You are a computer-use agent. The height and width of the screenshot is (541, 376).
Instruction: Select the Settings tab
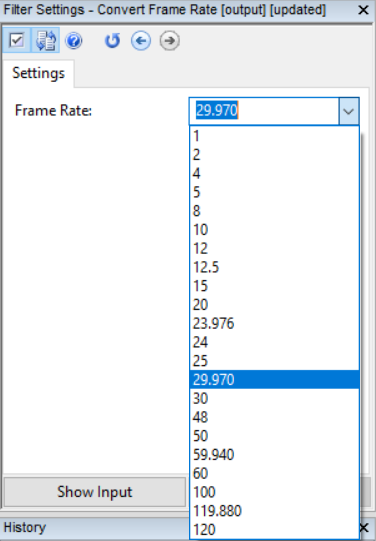point(38,73)
